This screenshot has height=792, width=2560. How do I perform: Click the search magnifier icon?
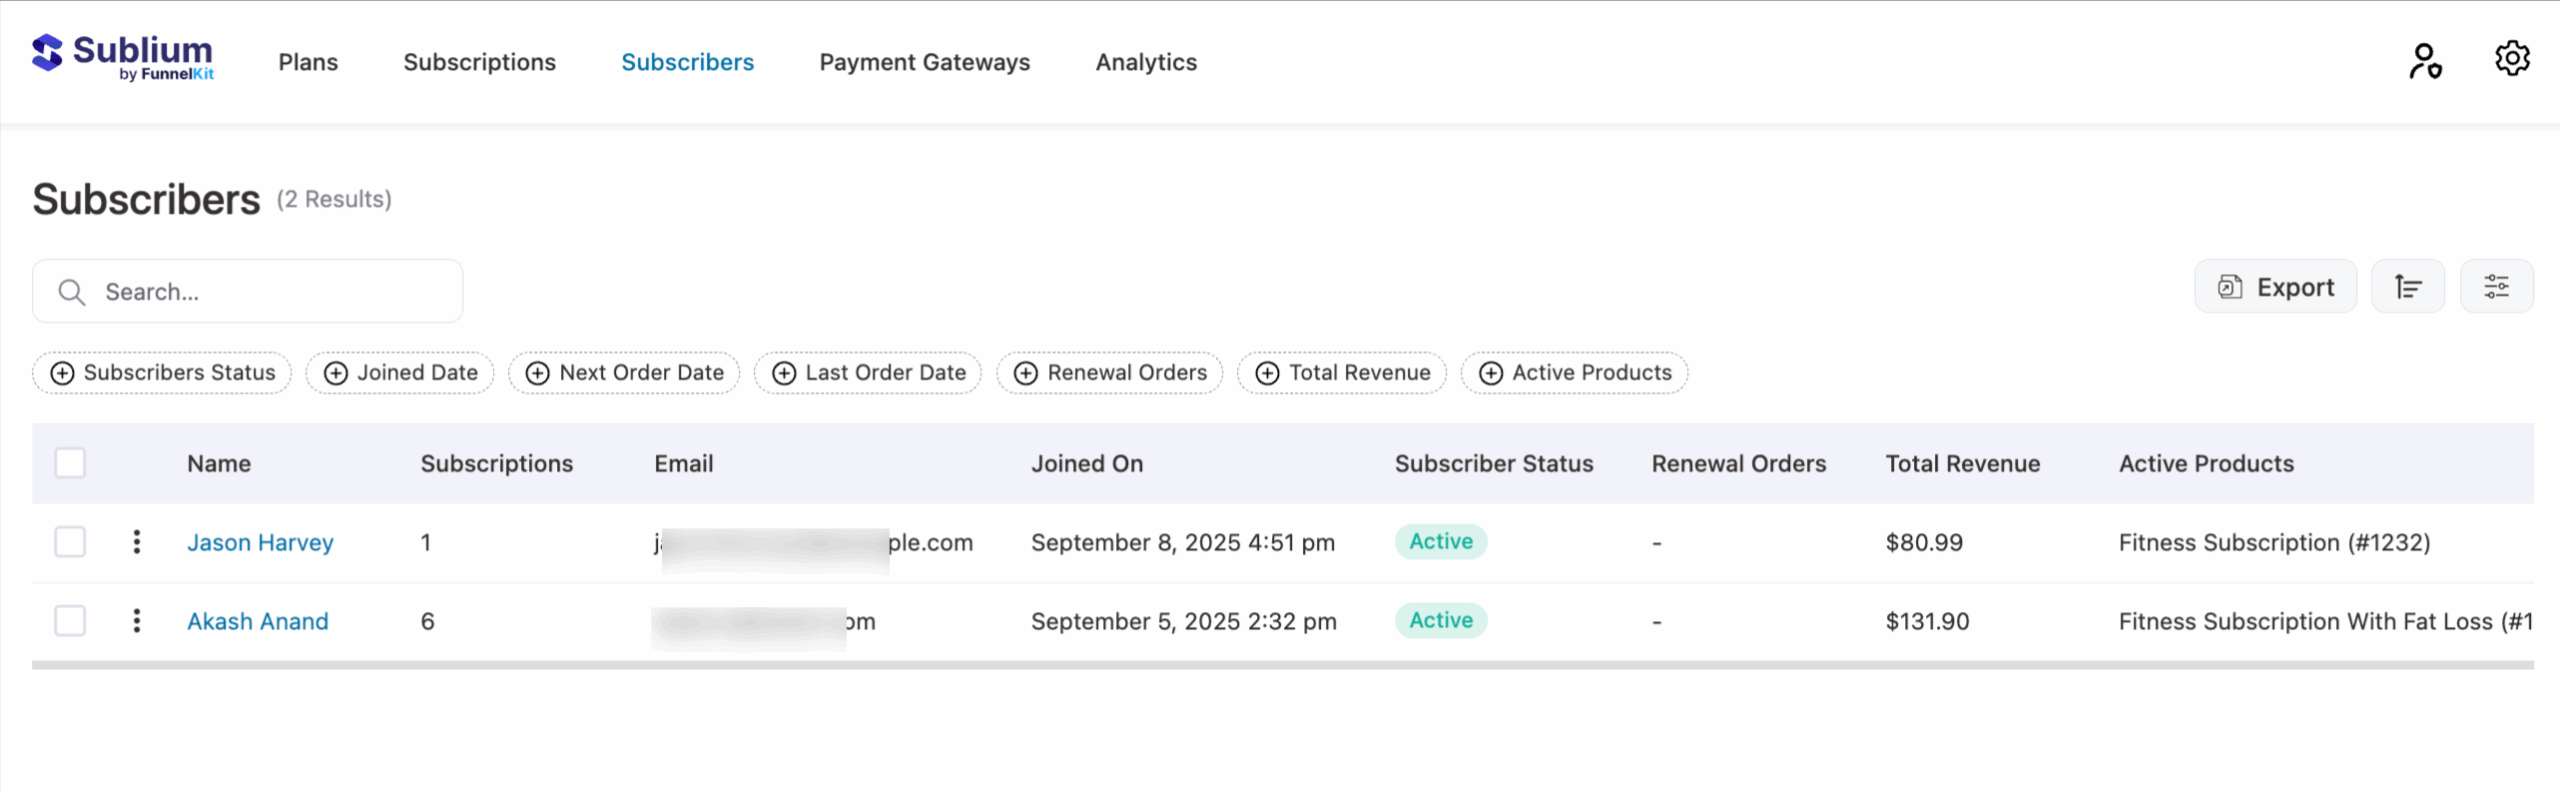(x=71, y=292)
